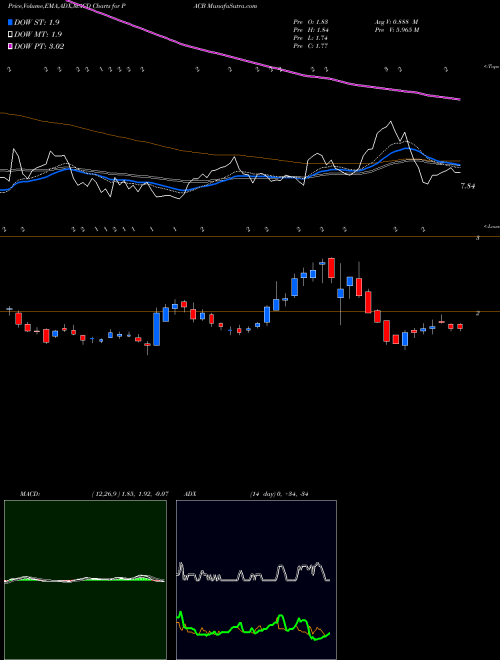Click the price level 3 axis label
The width and height of the screenshot is (500, 660).
[478, 238]
